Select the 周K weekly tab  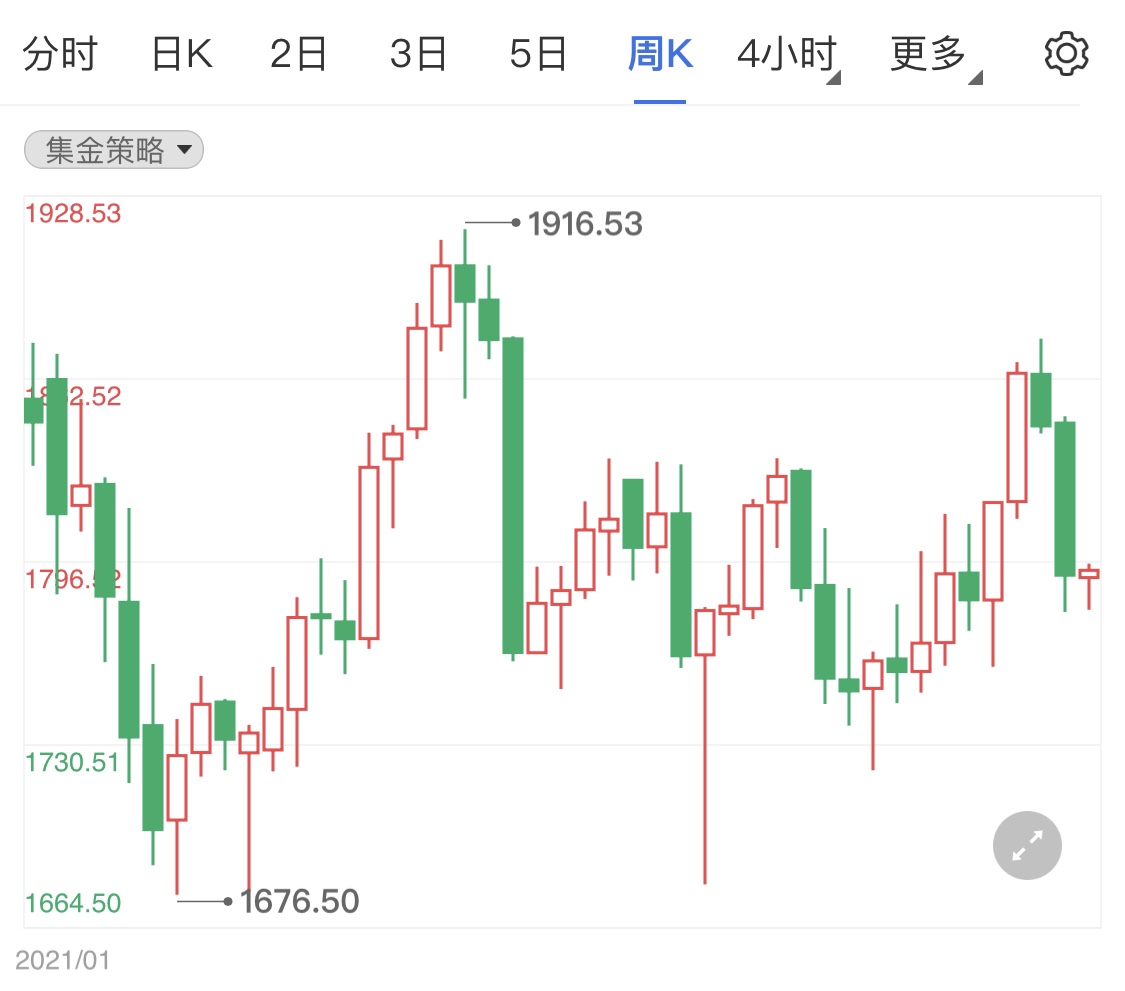click(660, 54)
